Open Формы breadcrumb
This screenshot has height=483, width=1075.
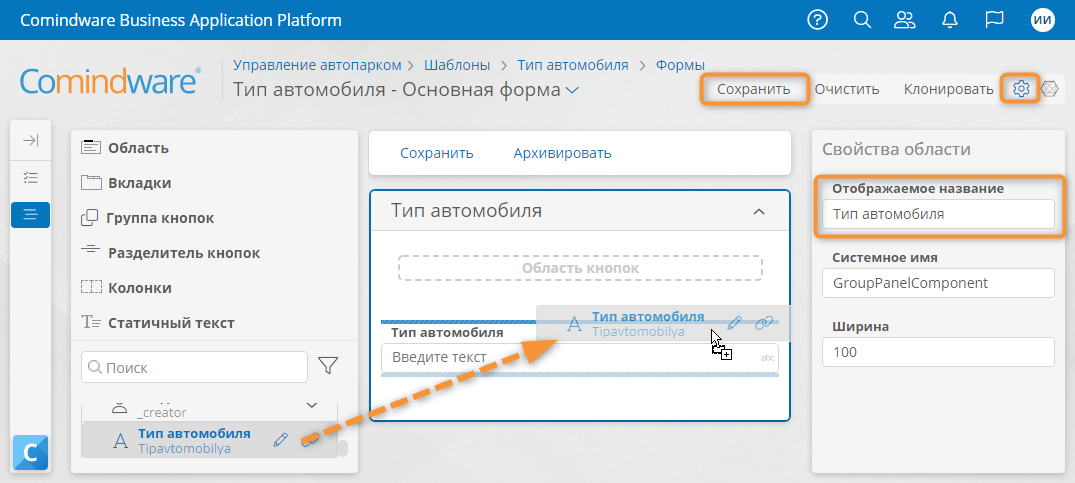(680, 65)
